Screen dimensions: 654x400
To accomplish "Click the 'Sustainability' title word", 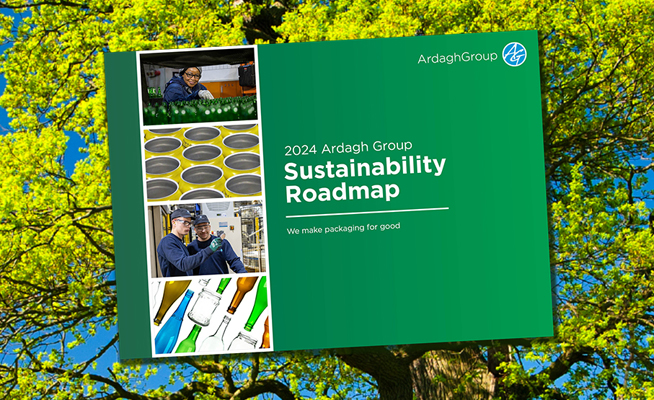I will tap(365, 168).
